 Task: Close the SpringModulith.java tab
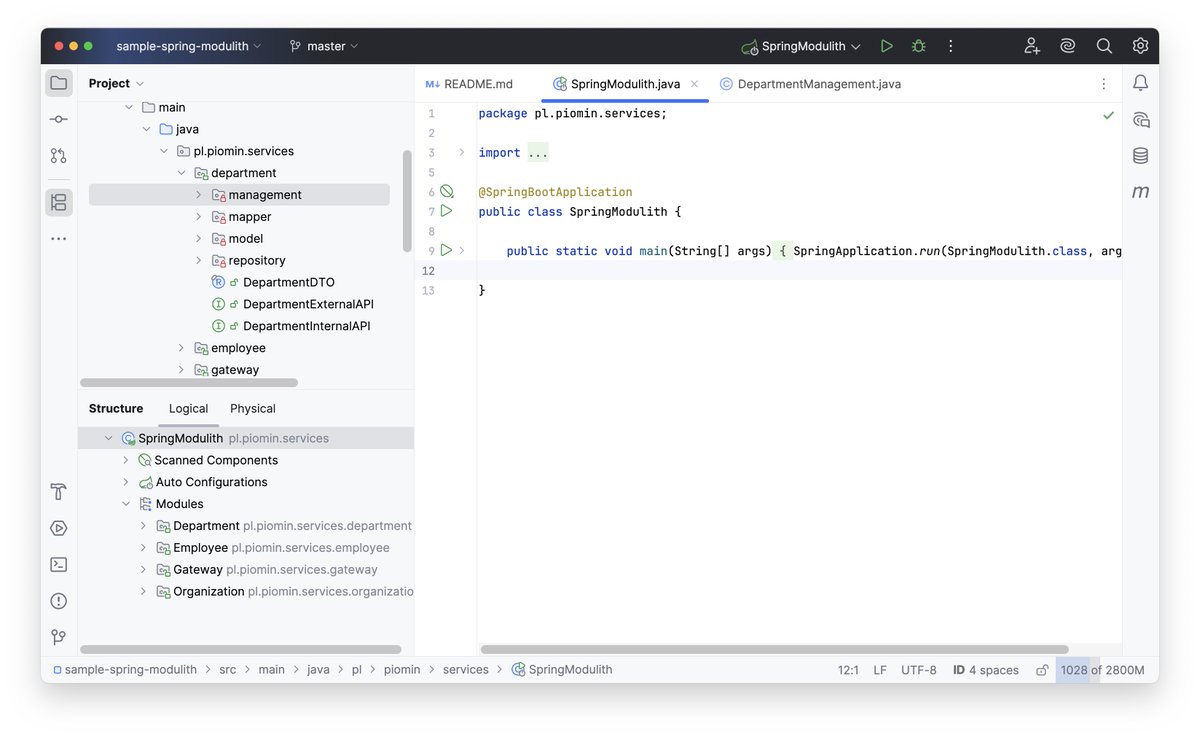click(694, 84)
